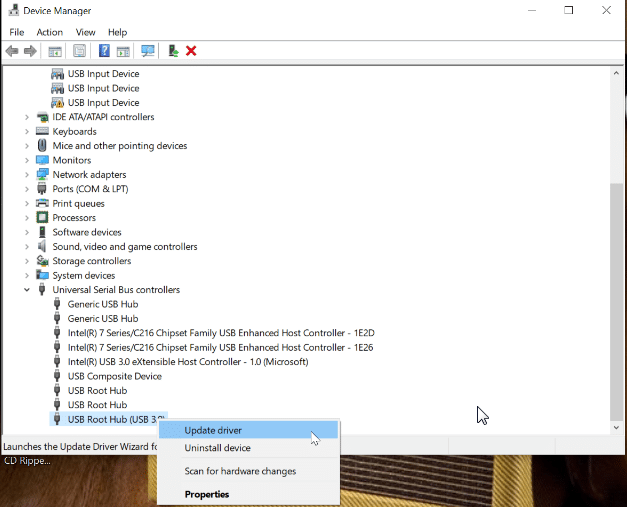Click the show/hide console tree toolbar icon
The image size is (627, 507).
[x=55, y=51]
